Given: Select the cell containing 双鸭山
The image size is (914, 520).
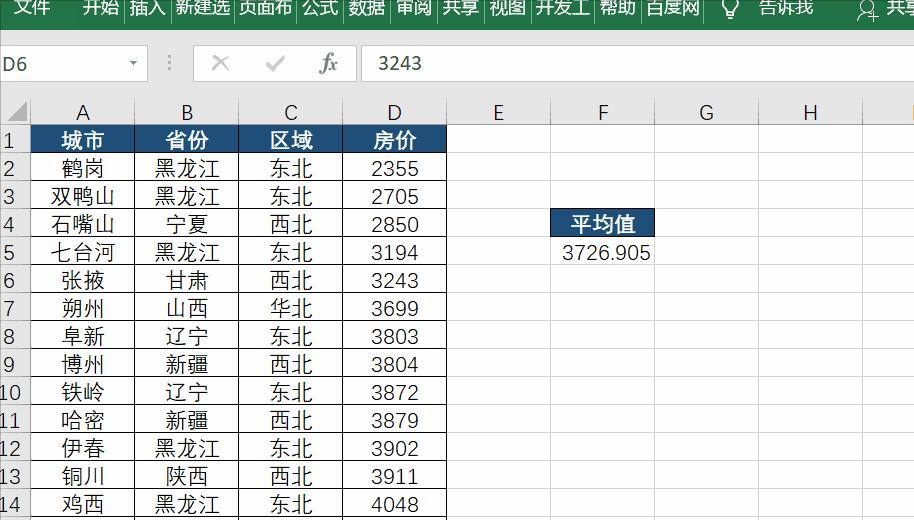Looking at the screenshot, I should (83, 196).
